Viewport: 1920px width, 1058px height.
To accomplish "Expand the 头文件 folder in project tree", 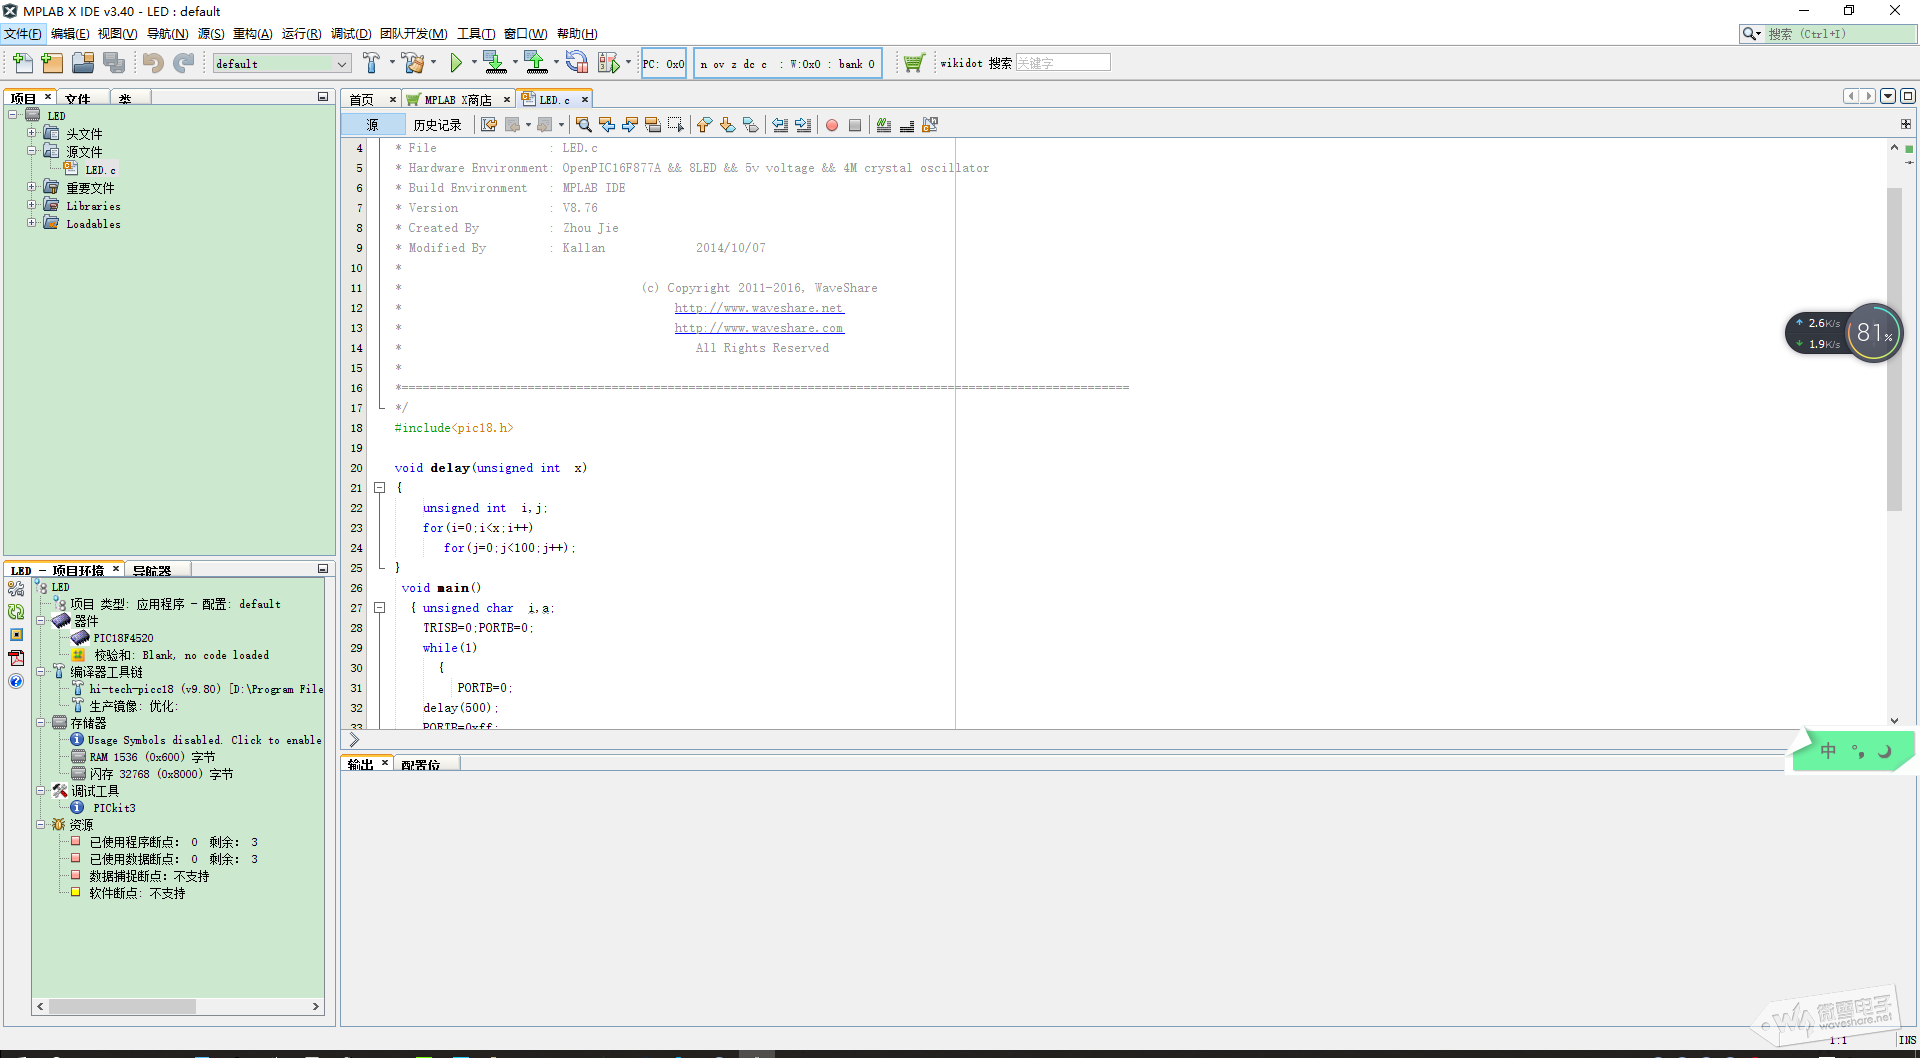I will pyautogui.click(x=32, y=133).
